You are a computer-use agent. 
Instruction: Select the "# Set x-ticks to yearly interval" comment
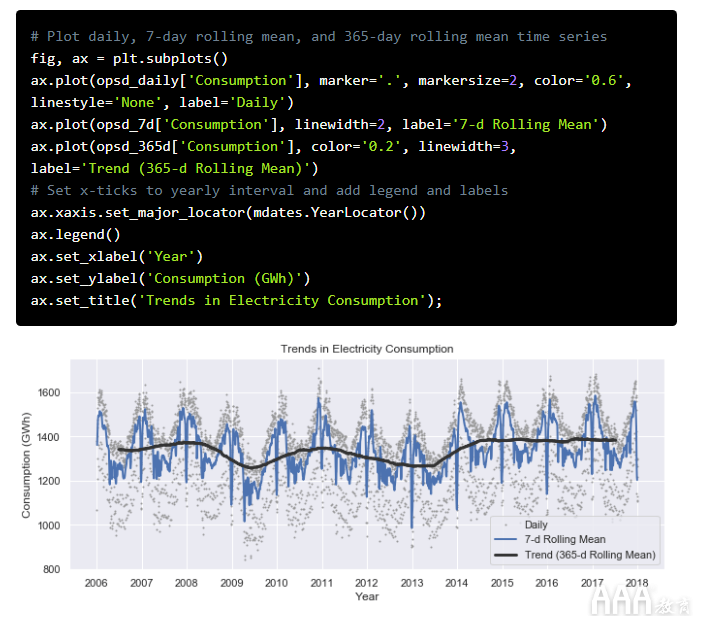(269, 190)
